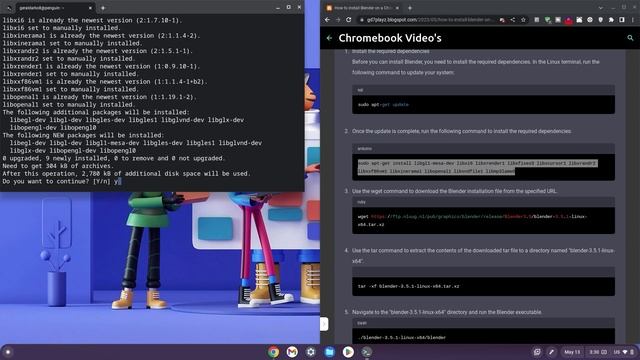The width and height of the screenshot is (640, 360).
Task: Open Chrome from the shelf
Action: click(273, 352)
